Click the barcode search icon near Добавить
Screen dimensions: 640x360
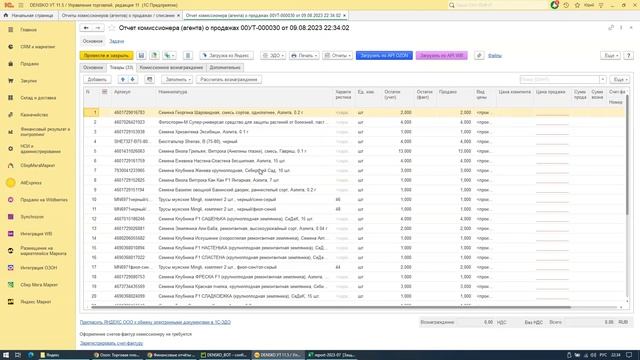[149, 80]
